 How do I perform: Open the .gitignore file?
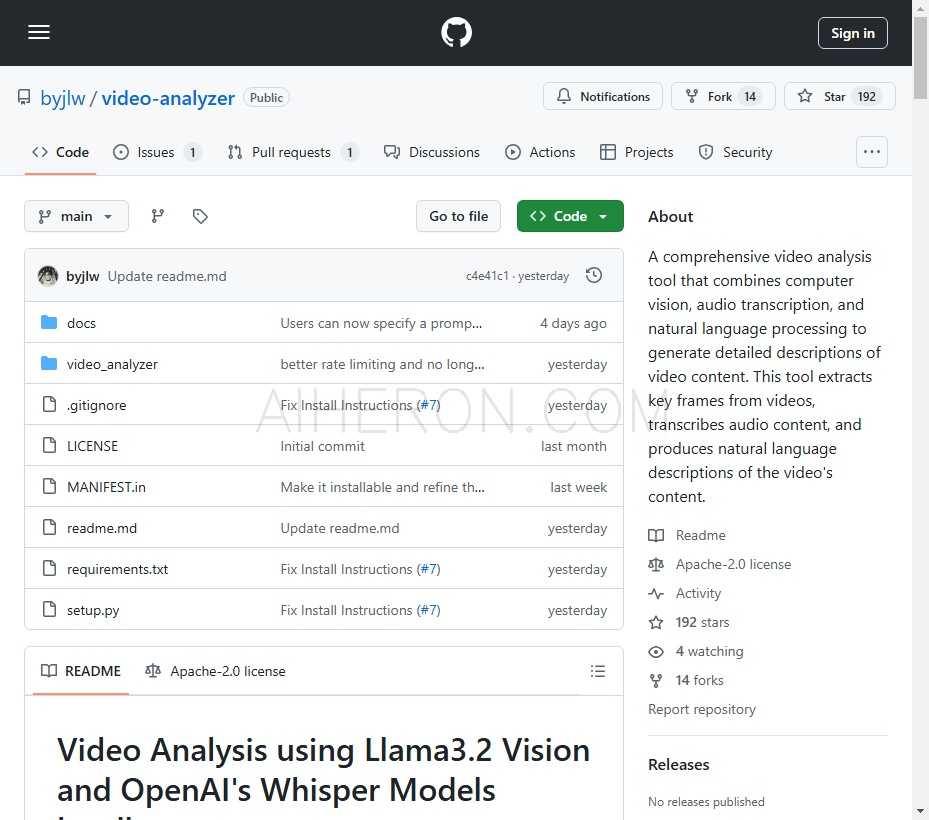click(97, 405)
